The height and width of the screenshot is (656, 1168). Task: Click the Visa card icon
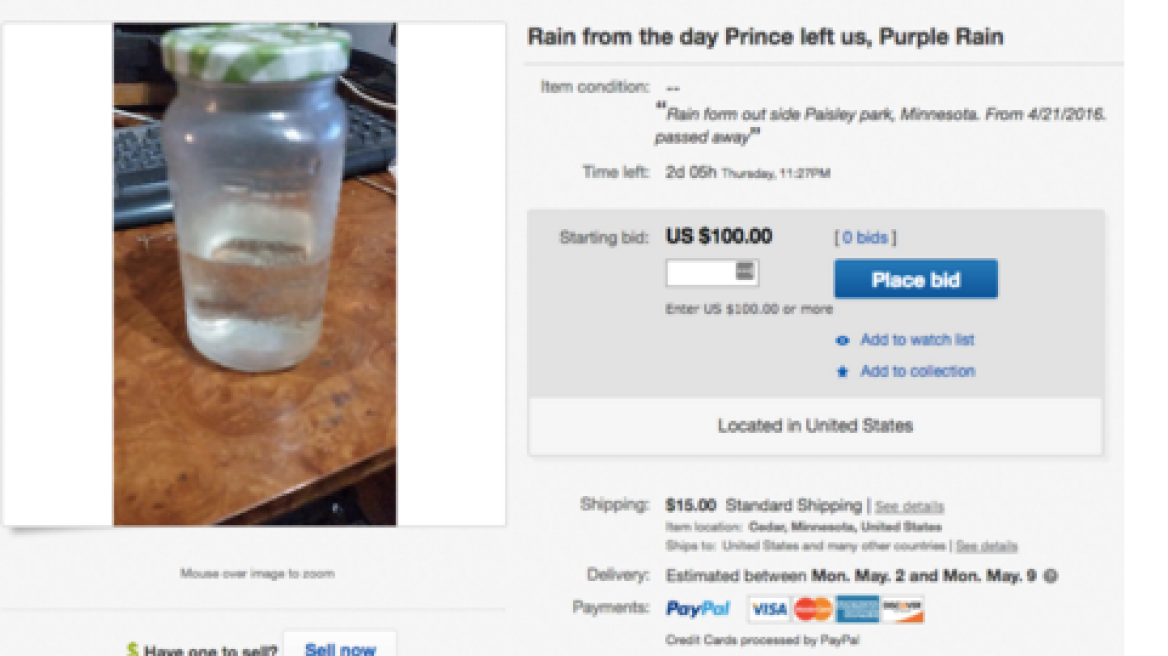click(x=769, y=608)
